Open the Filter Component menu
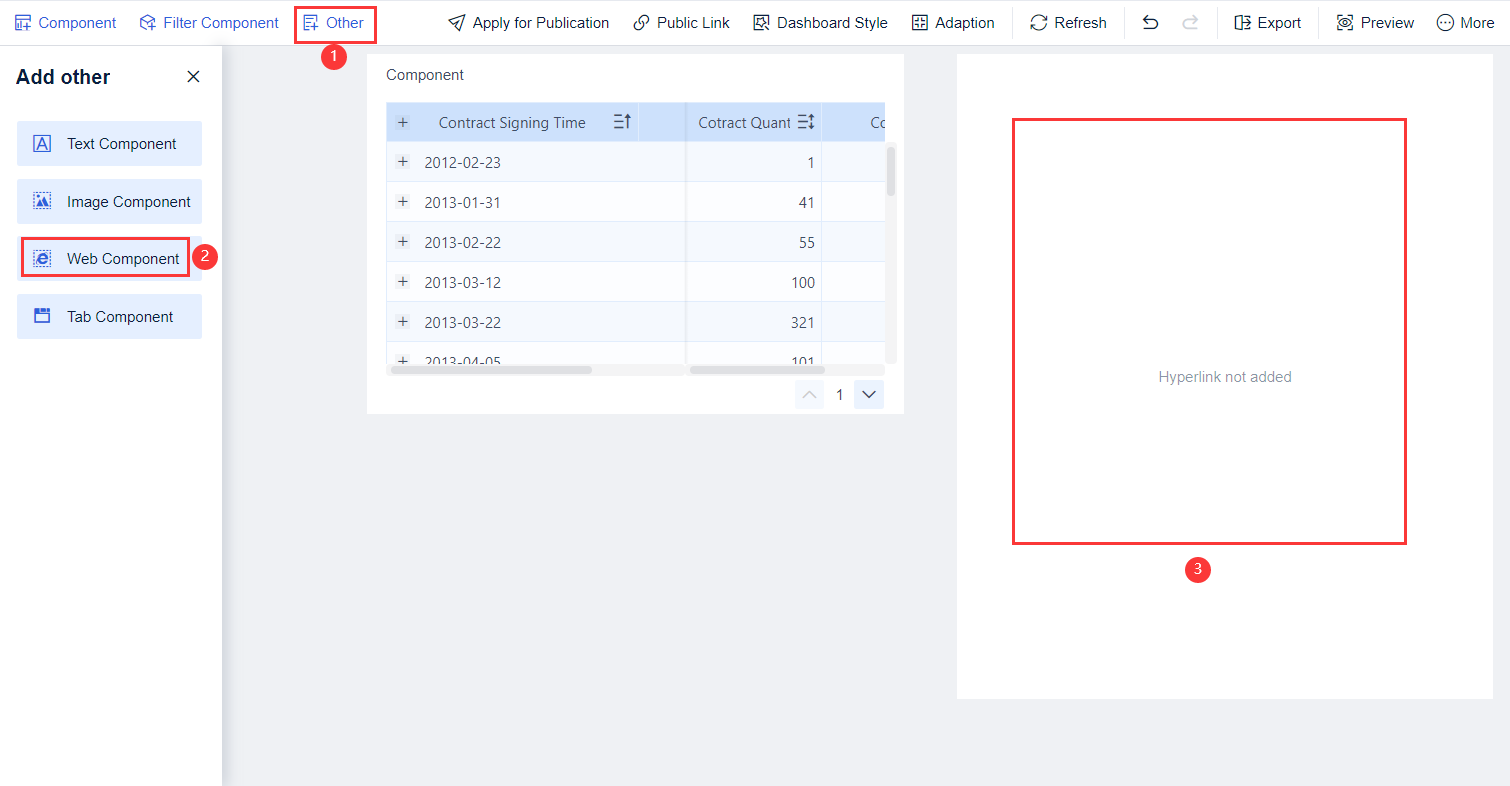 208,22
